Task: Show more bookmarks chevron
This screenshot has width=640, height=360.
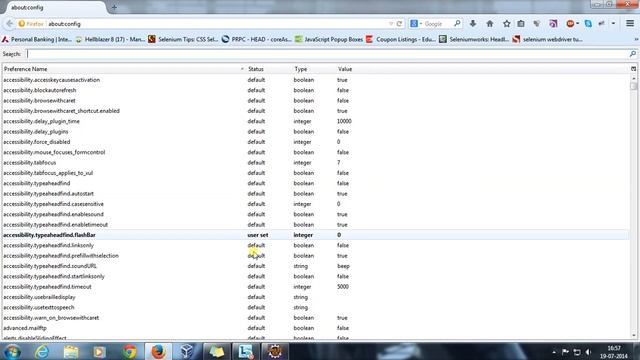Action: [636, 40]
